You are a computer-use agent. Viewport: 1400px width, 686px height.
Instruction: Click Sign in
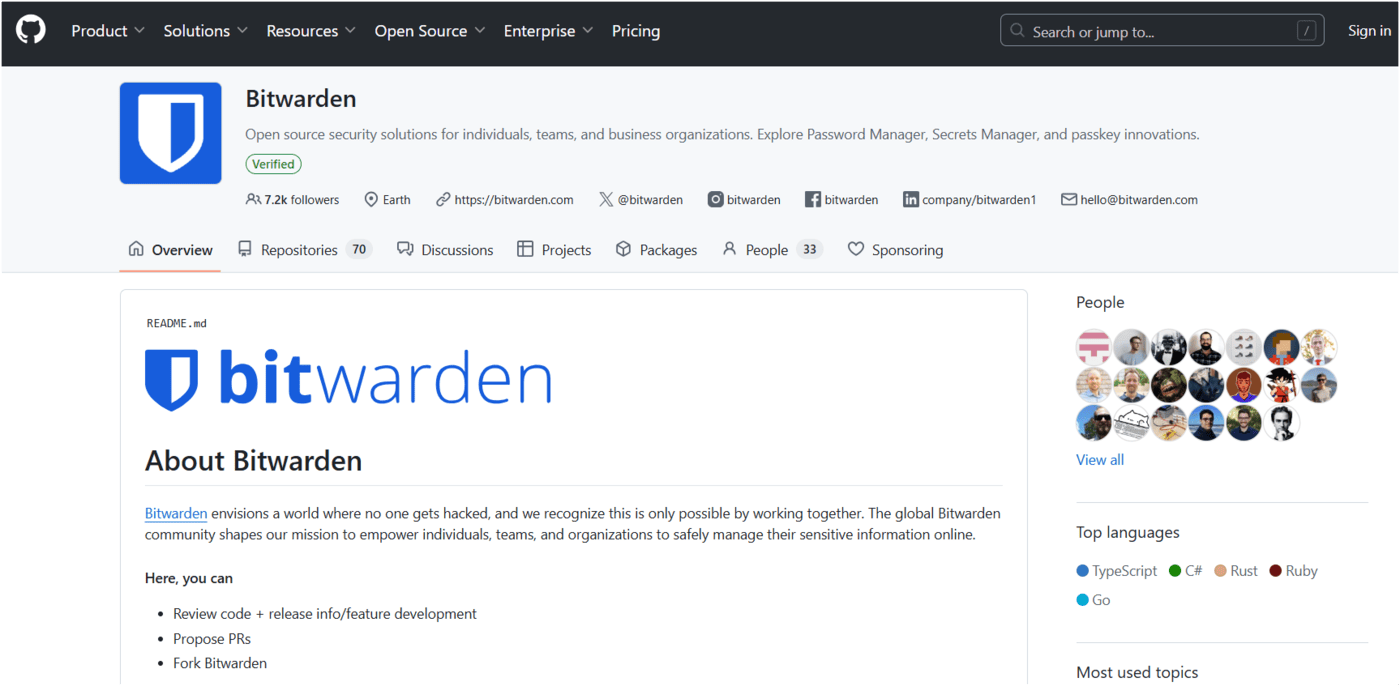pyautogui.click(x=1369, y=31)
